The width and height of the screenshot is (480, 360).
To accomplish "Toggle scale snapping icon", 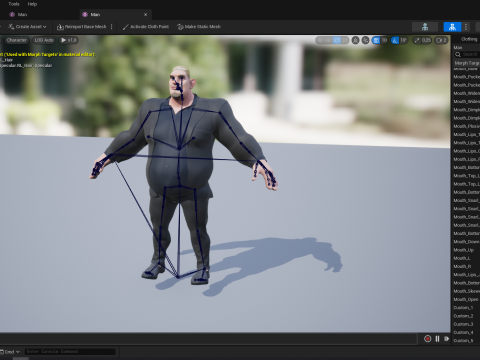I will tap(417, 40).
